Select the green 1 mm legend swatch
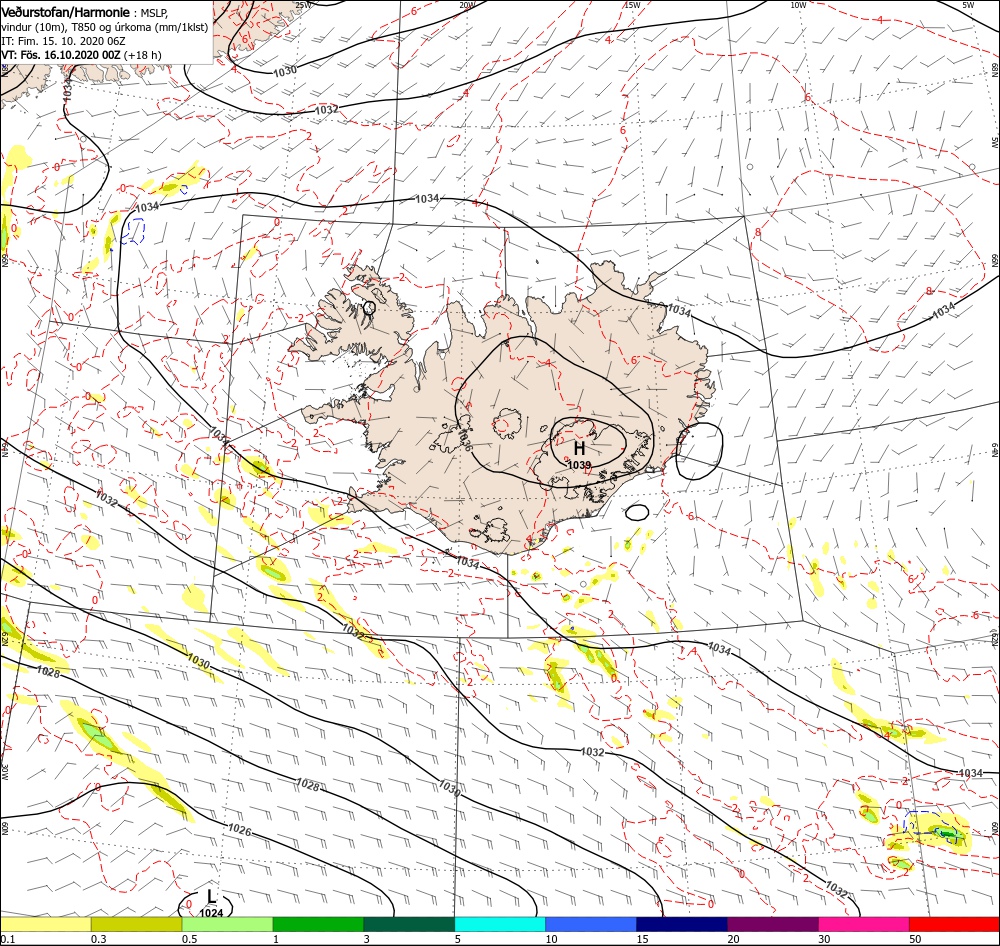This screenshot has width=1000, height=946. pyautogui.click(x=318, y=924)
